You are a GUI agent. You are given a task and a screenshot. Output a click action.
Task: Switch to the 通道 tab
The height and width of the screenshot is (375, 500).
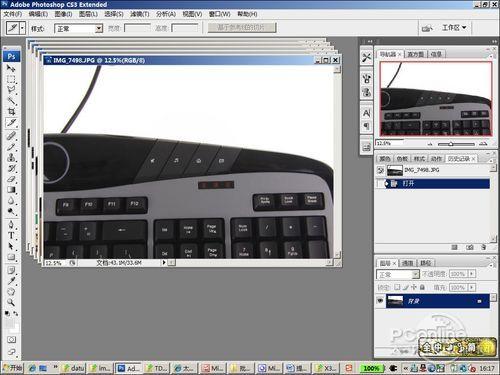coord(407,263)
